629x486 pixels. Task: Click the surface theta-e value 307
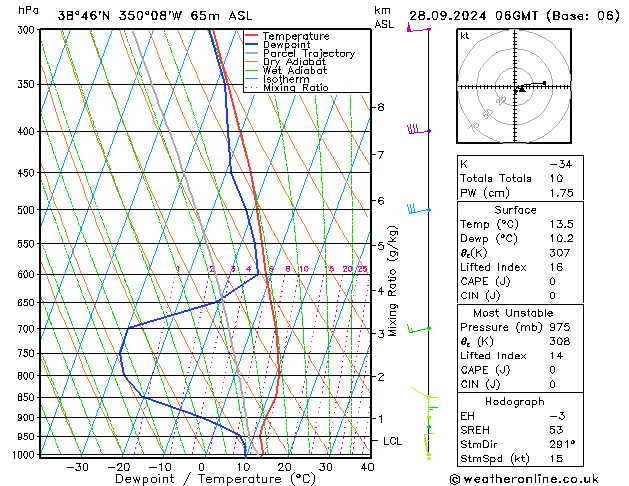click(x=560, y=253)
